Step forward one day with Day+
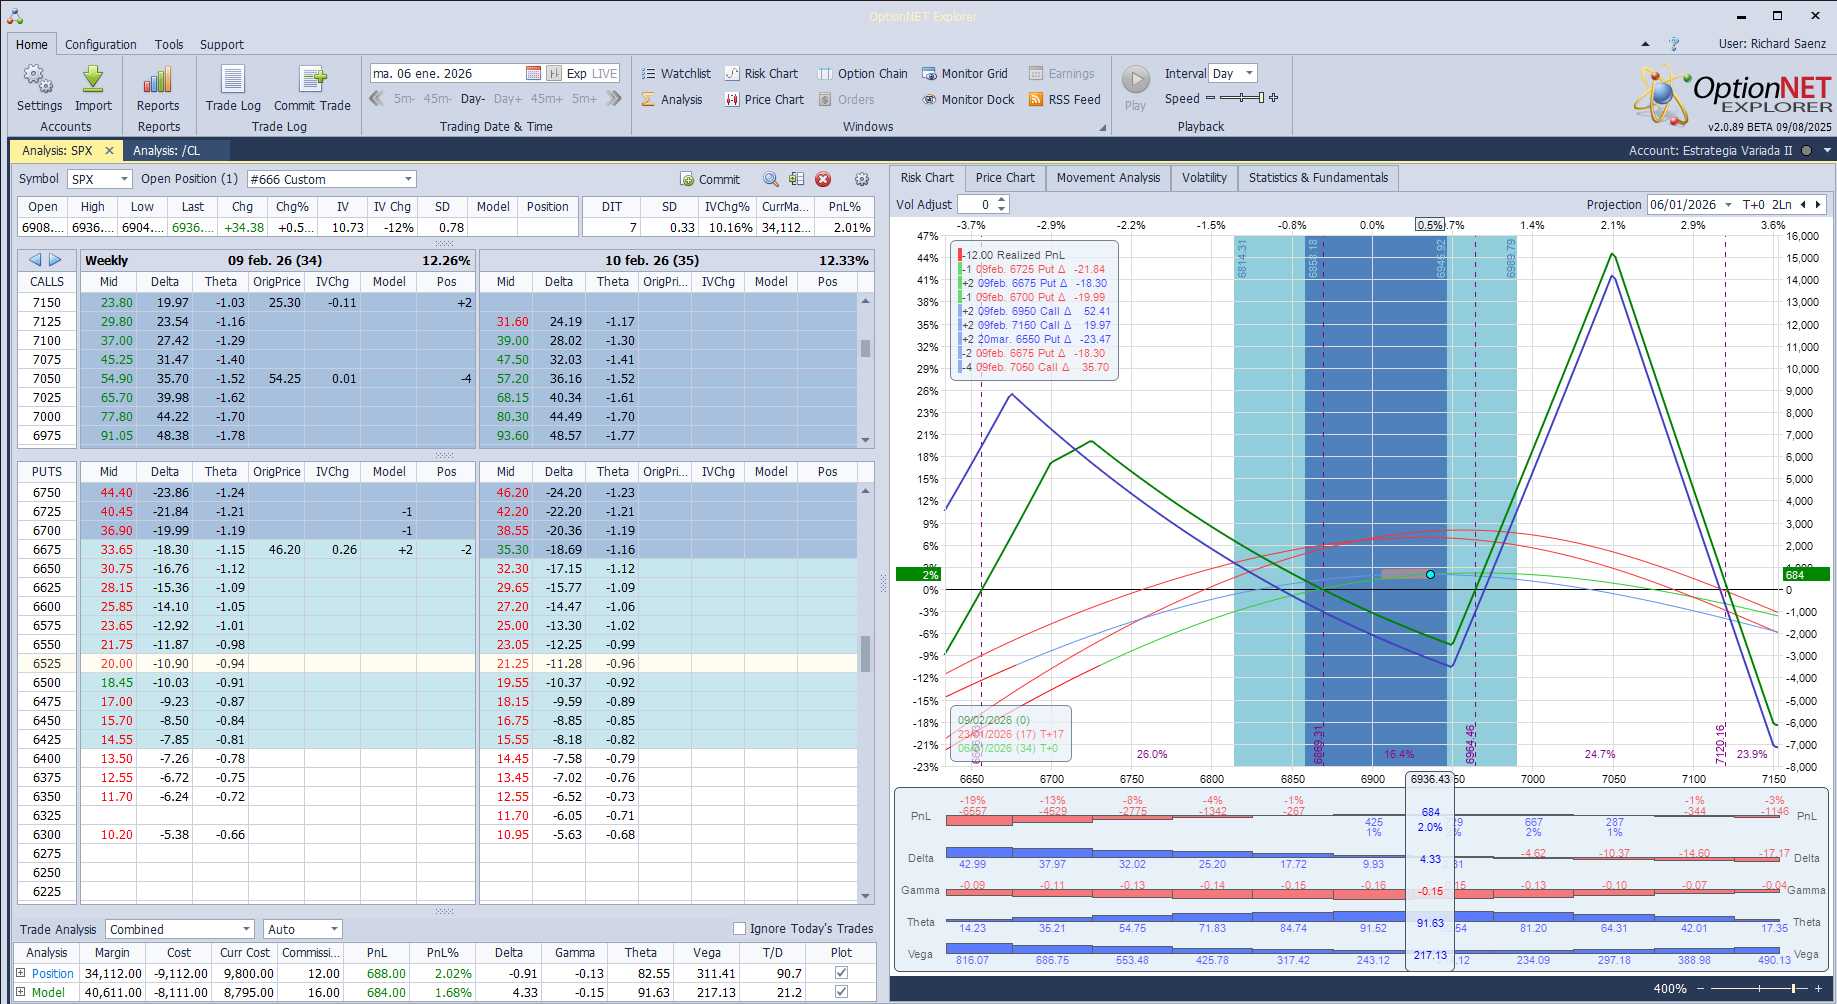 click(x=508, y=98)
